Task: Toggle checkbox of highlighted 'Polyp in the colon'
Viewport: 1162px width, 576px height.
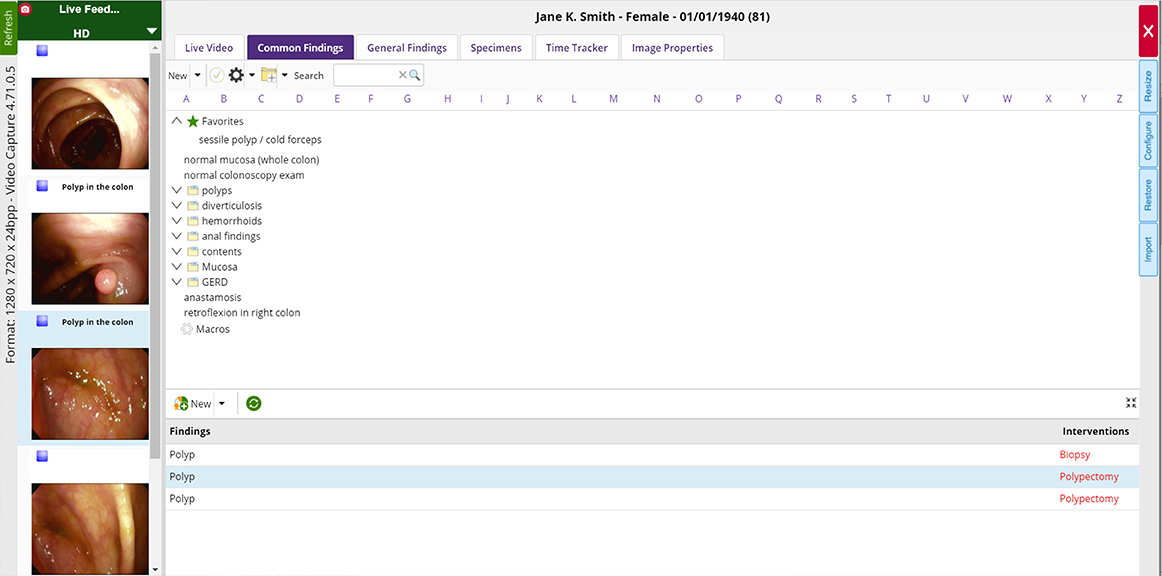Action: point(42,321)
